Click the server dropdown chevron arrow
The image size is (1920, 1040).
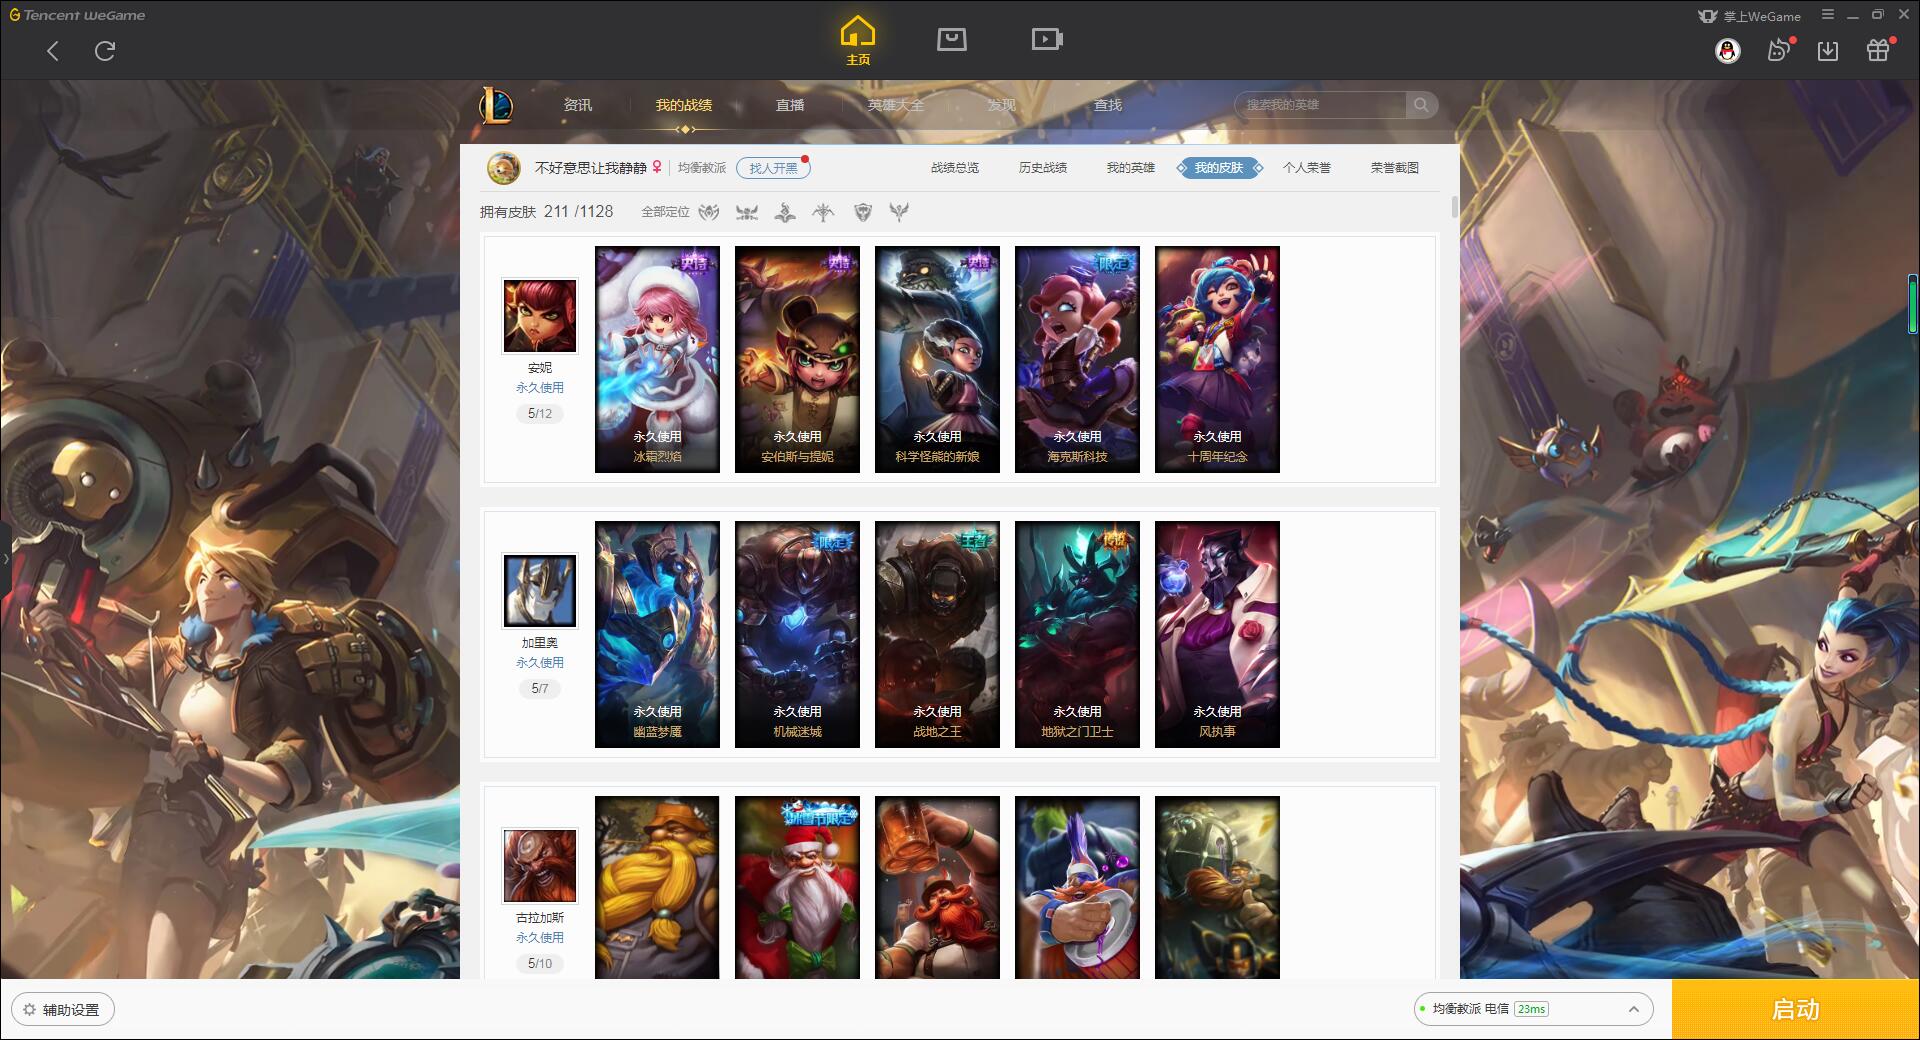tap(1633, 1009)
